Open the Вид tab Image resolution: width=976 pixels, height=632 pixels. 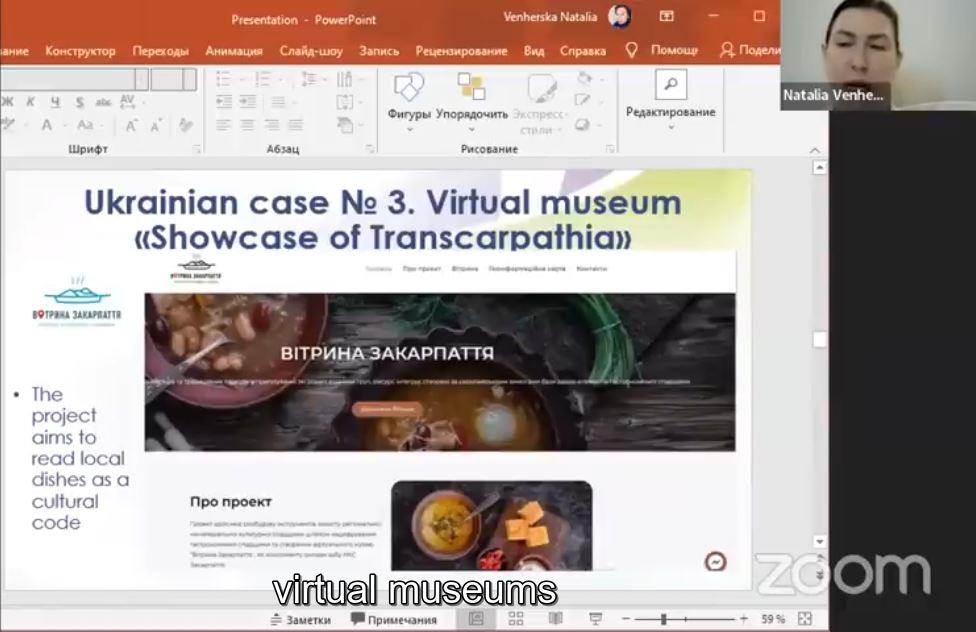(534, 50)
